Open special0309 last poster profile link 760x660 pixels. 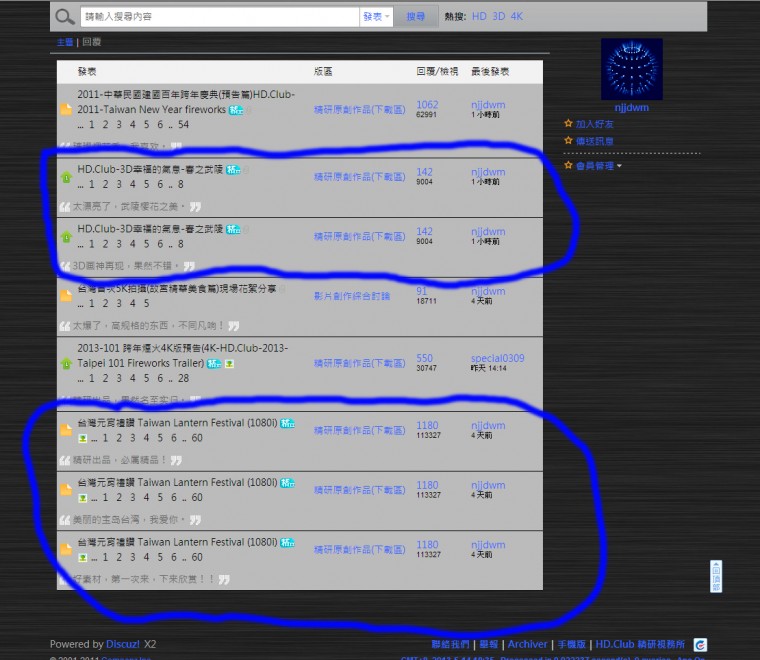point(498,358)
